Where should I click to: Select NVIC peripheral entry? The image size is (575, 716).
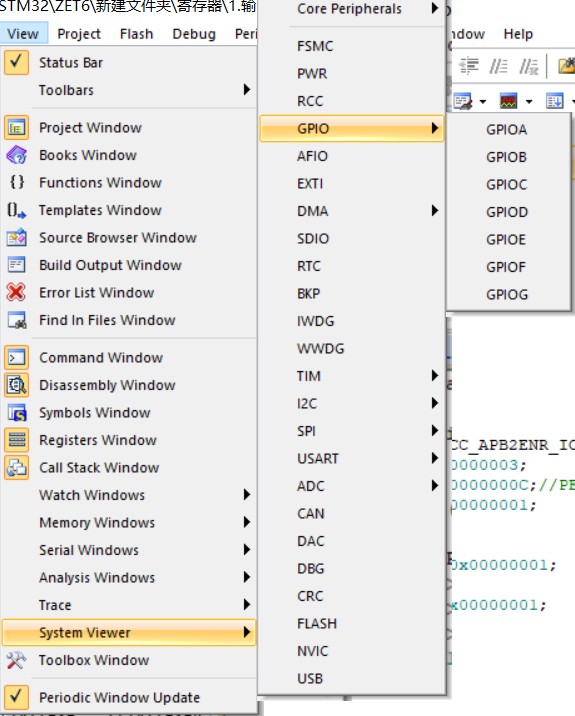click(x=352, y=651)
